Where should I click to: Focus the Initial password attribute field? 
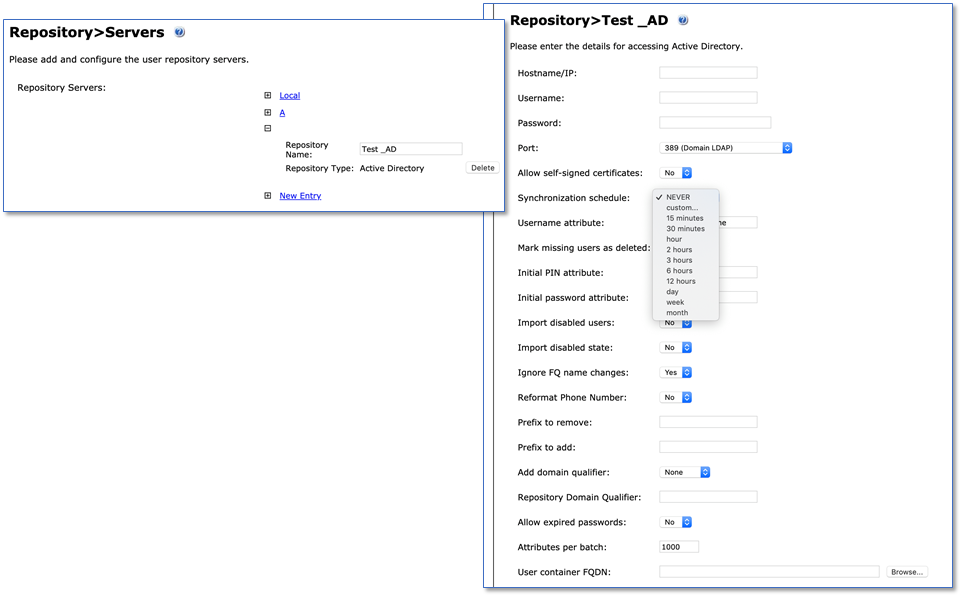pyautogui.click(x=738, y=298)
